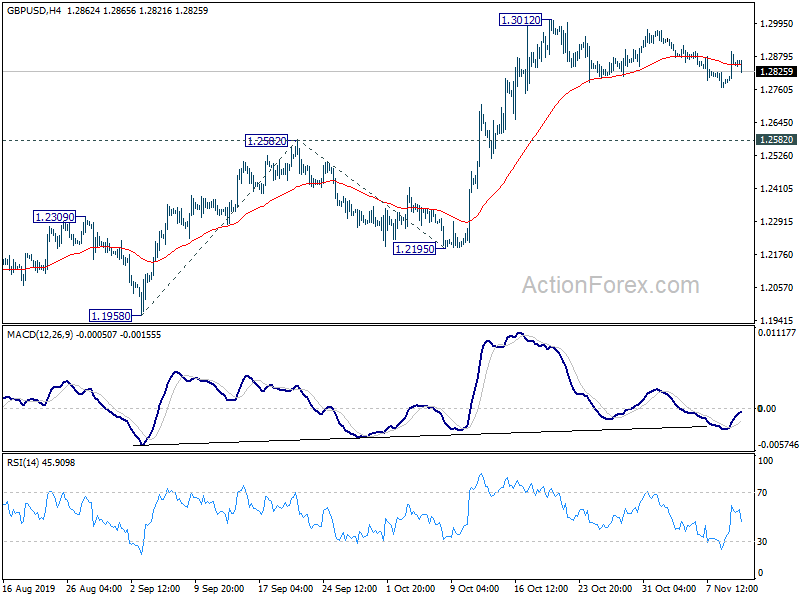Click the RSI(14) 45.9098 indicator label

coord(41,463)
